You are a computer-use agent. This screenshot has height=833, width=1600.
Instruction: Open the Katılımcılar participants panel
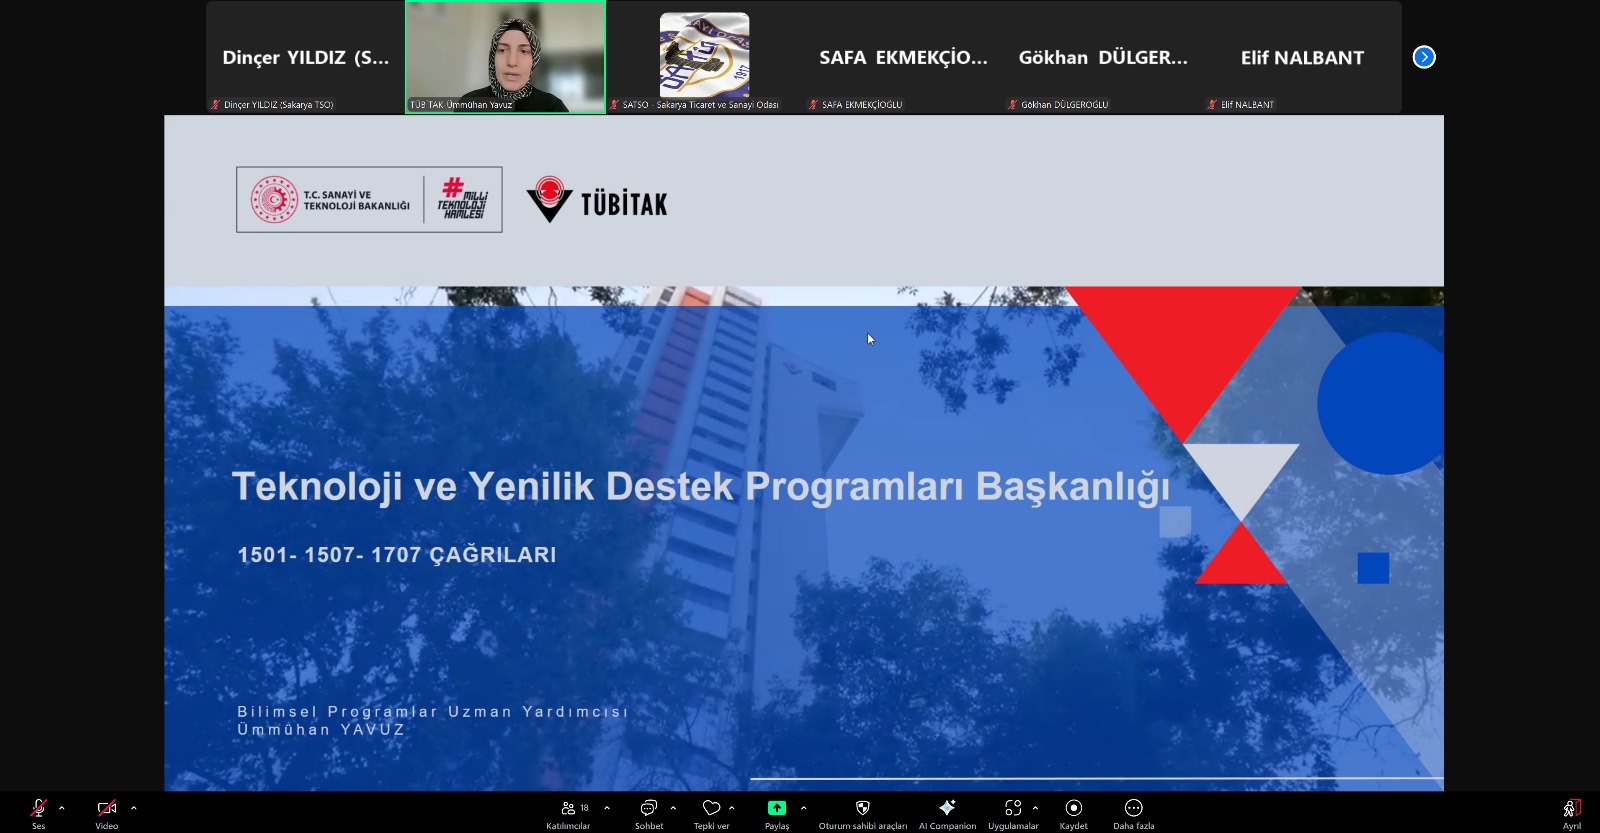tap(569, 809)
